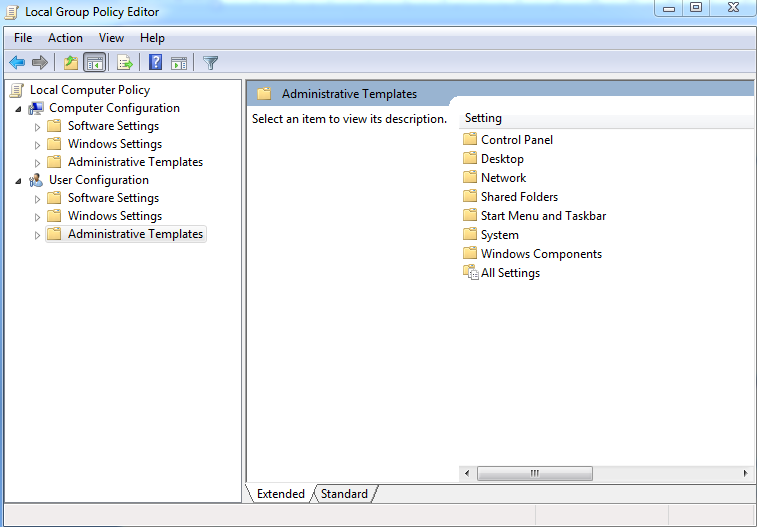Click the Start Menu and Taskbar folder icon
The height and width of the screenshot is (527, 757).
[470, 215]
